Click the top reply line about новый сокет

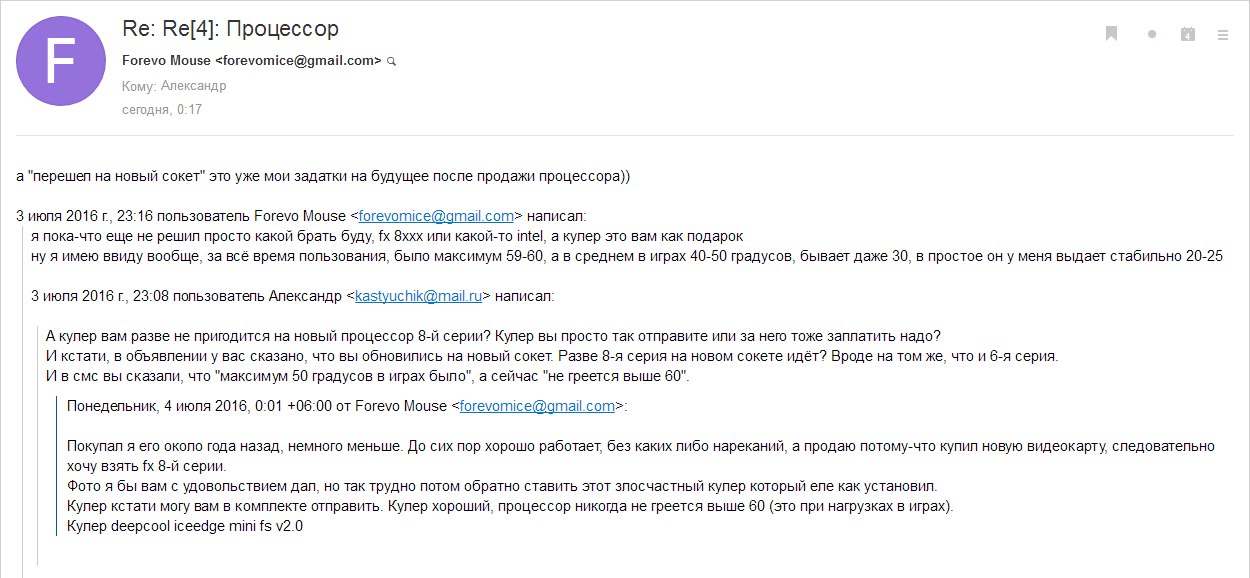pyautogui.click(x=324, y=176)
